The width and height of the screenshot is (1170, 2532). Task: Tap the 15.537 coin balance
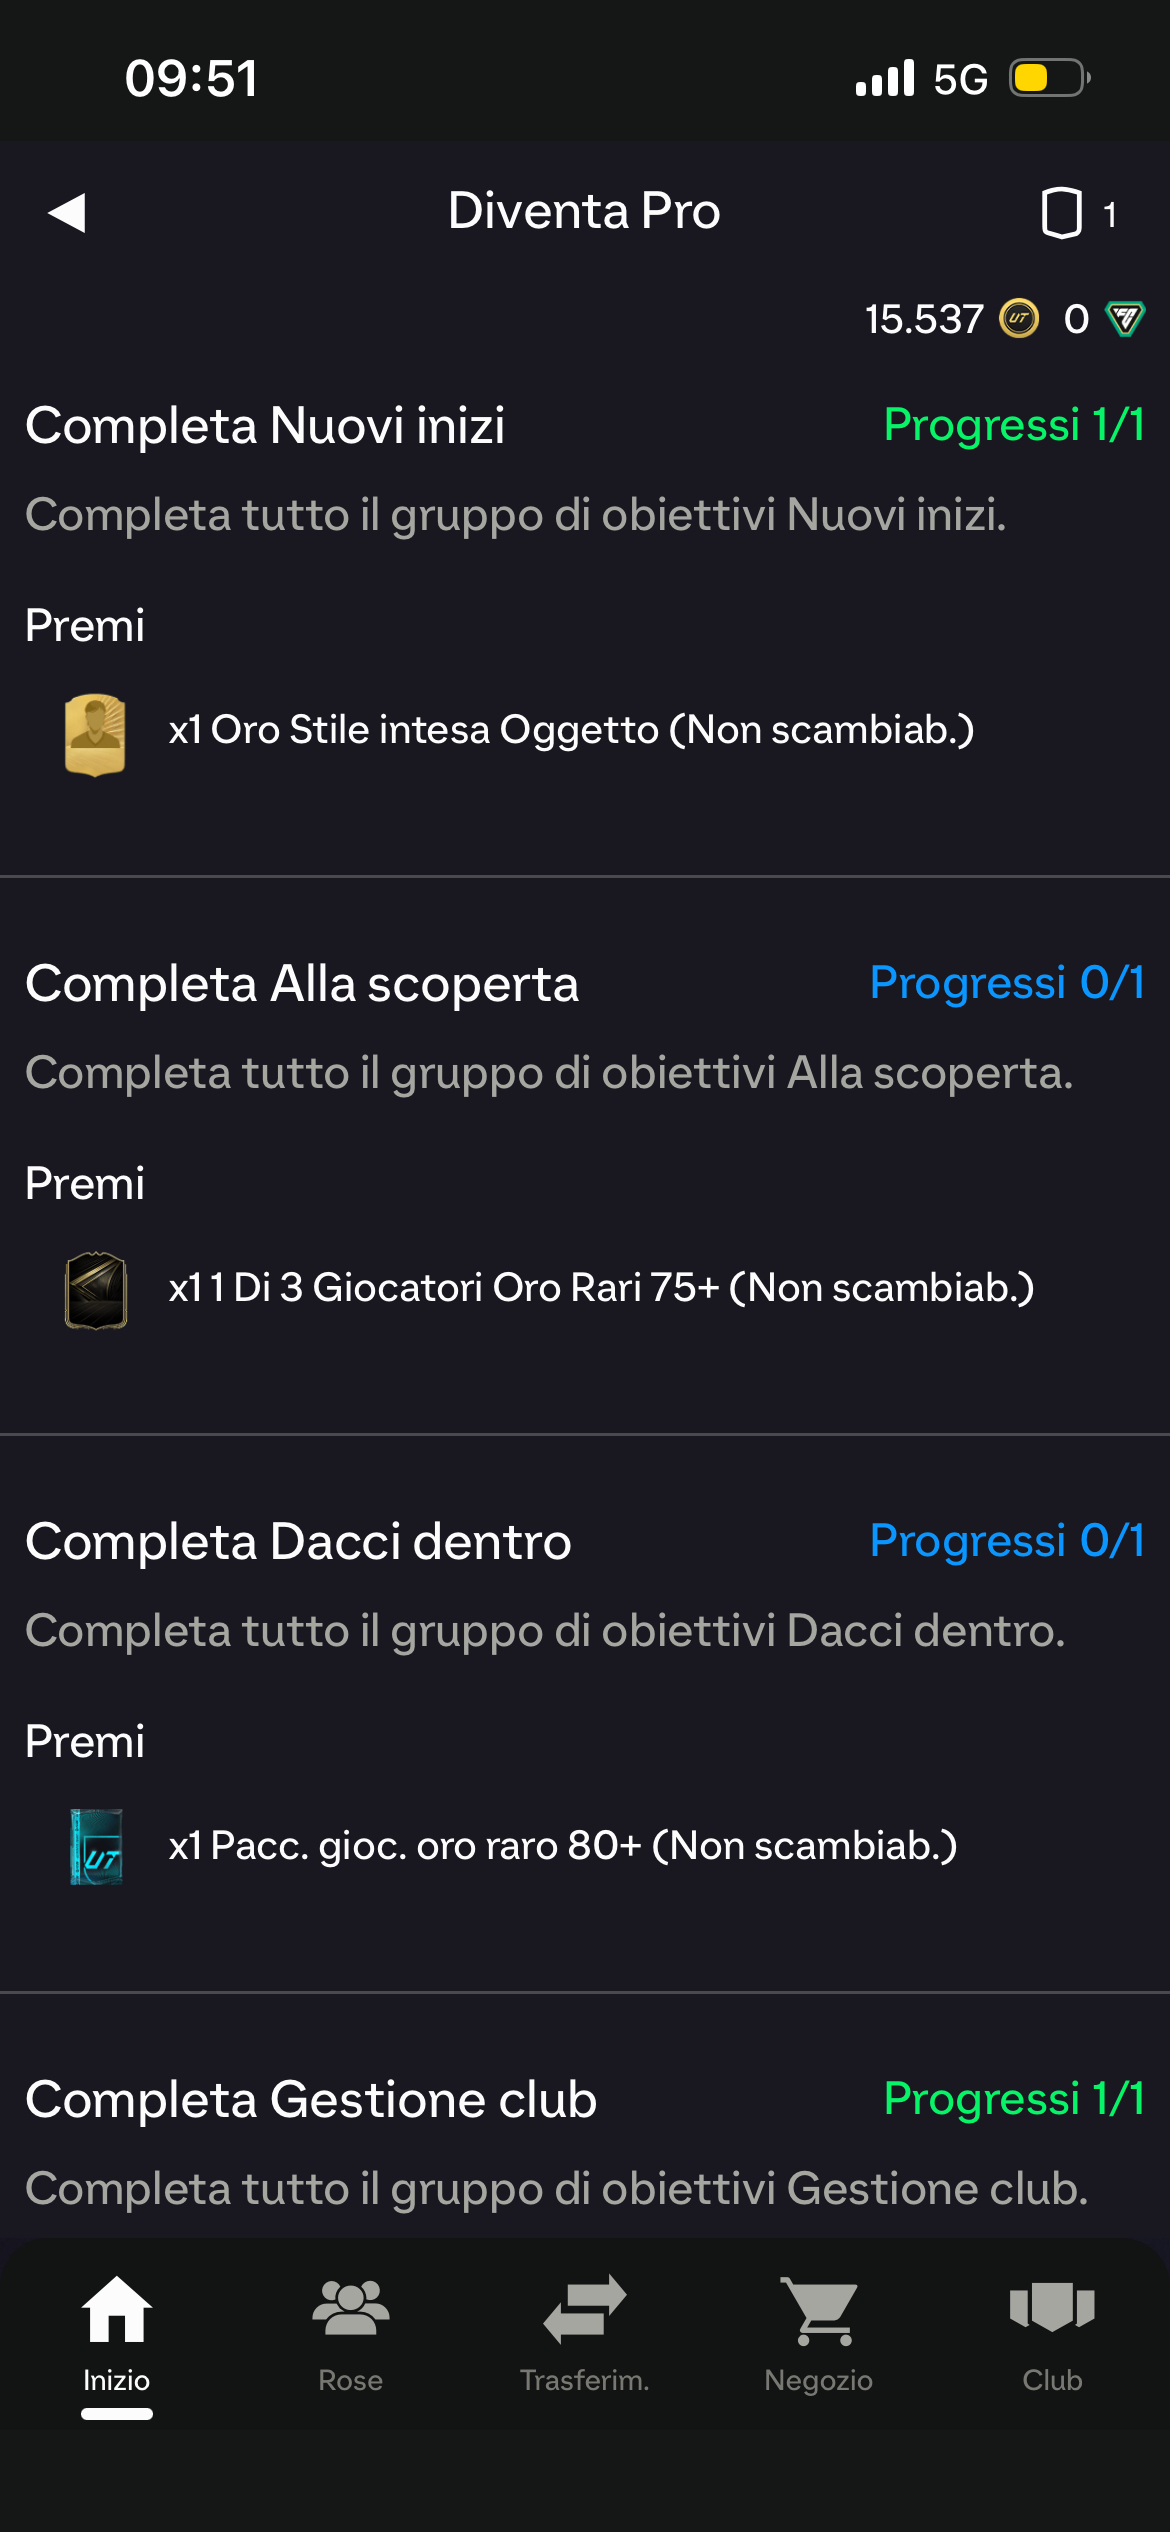click(924, 320)
